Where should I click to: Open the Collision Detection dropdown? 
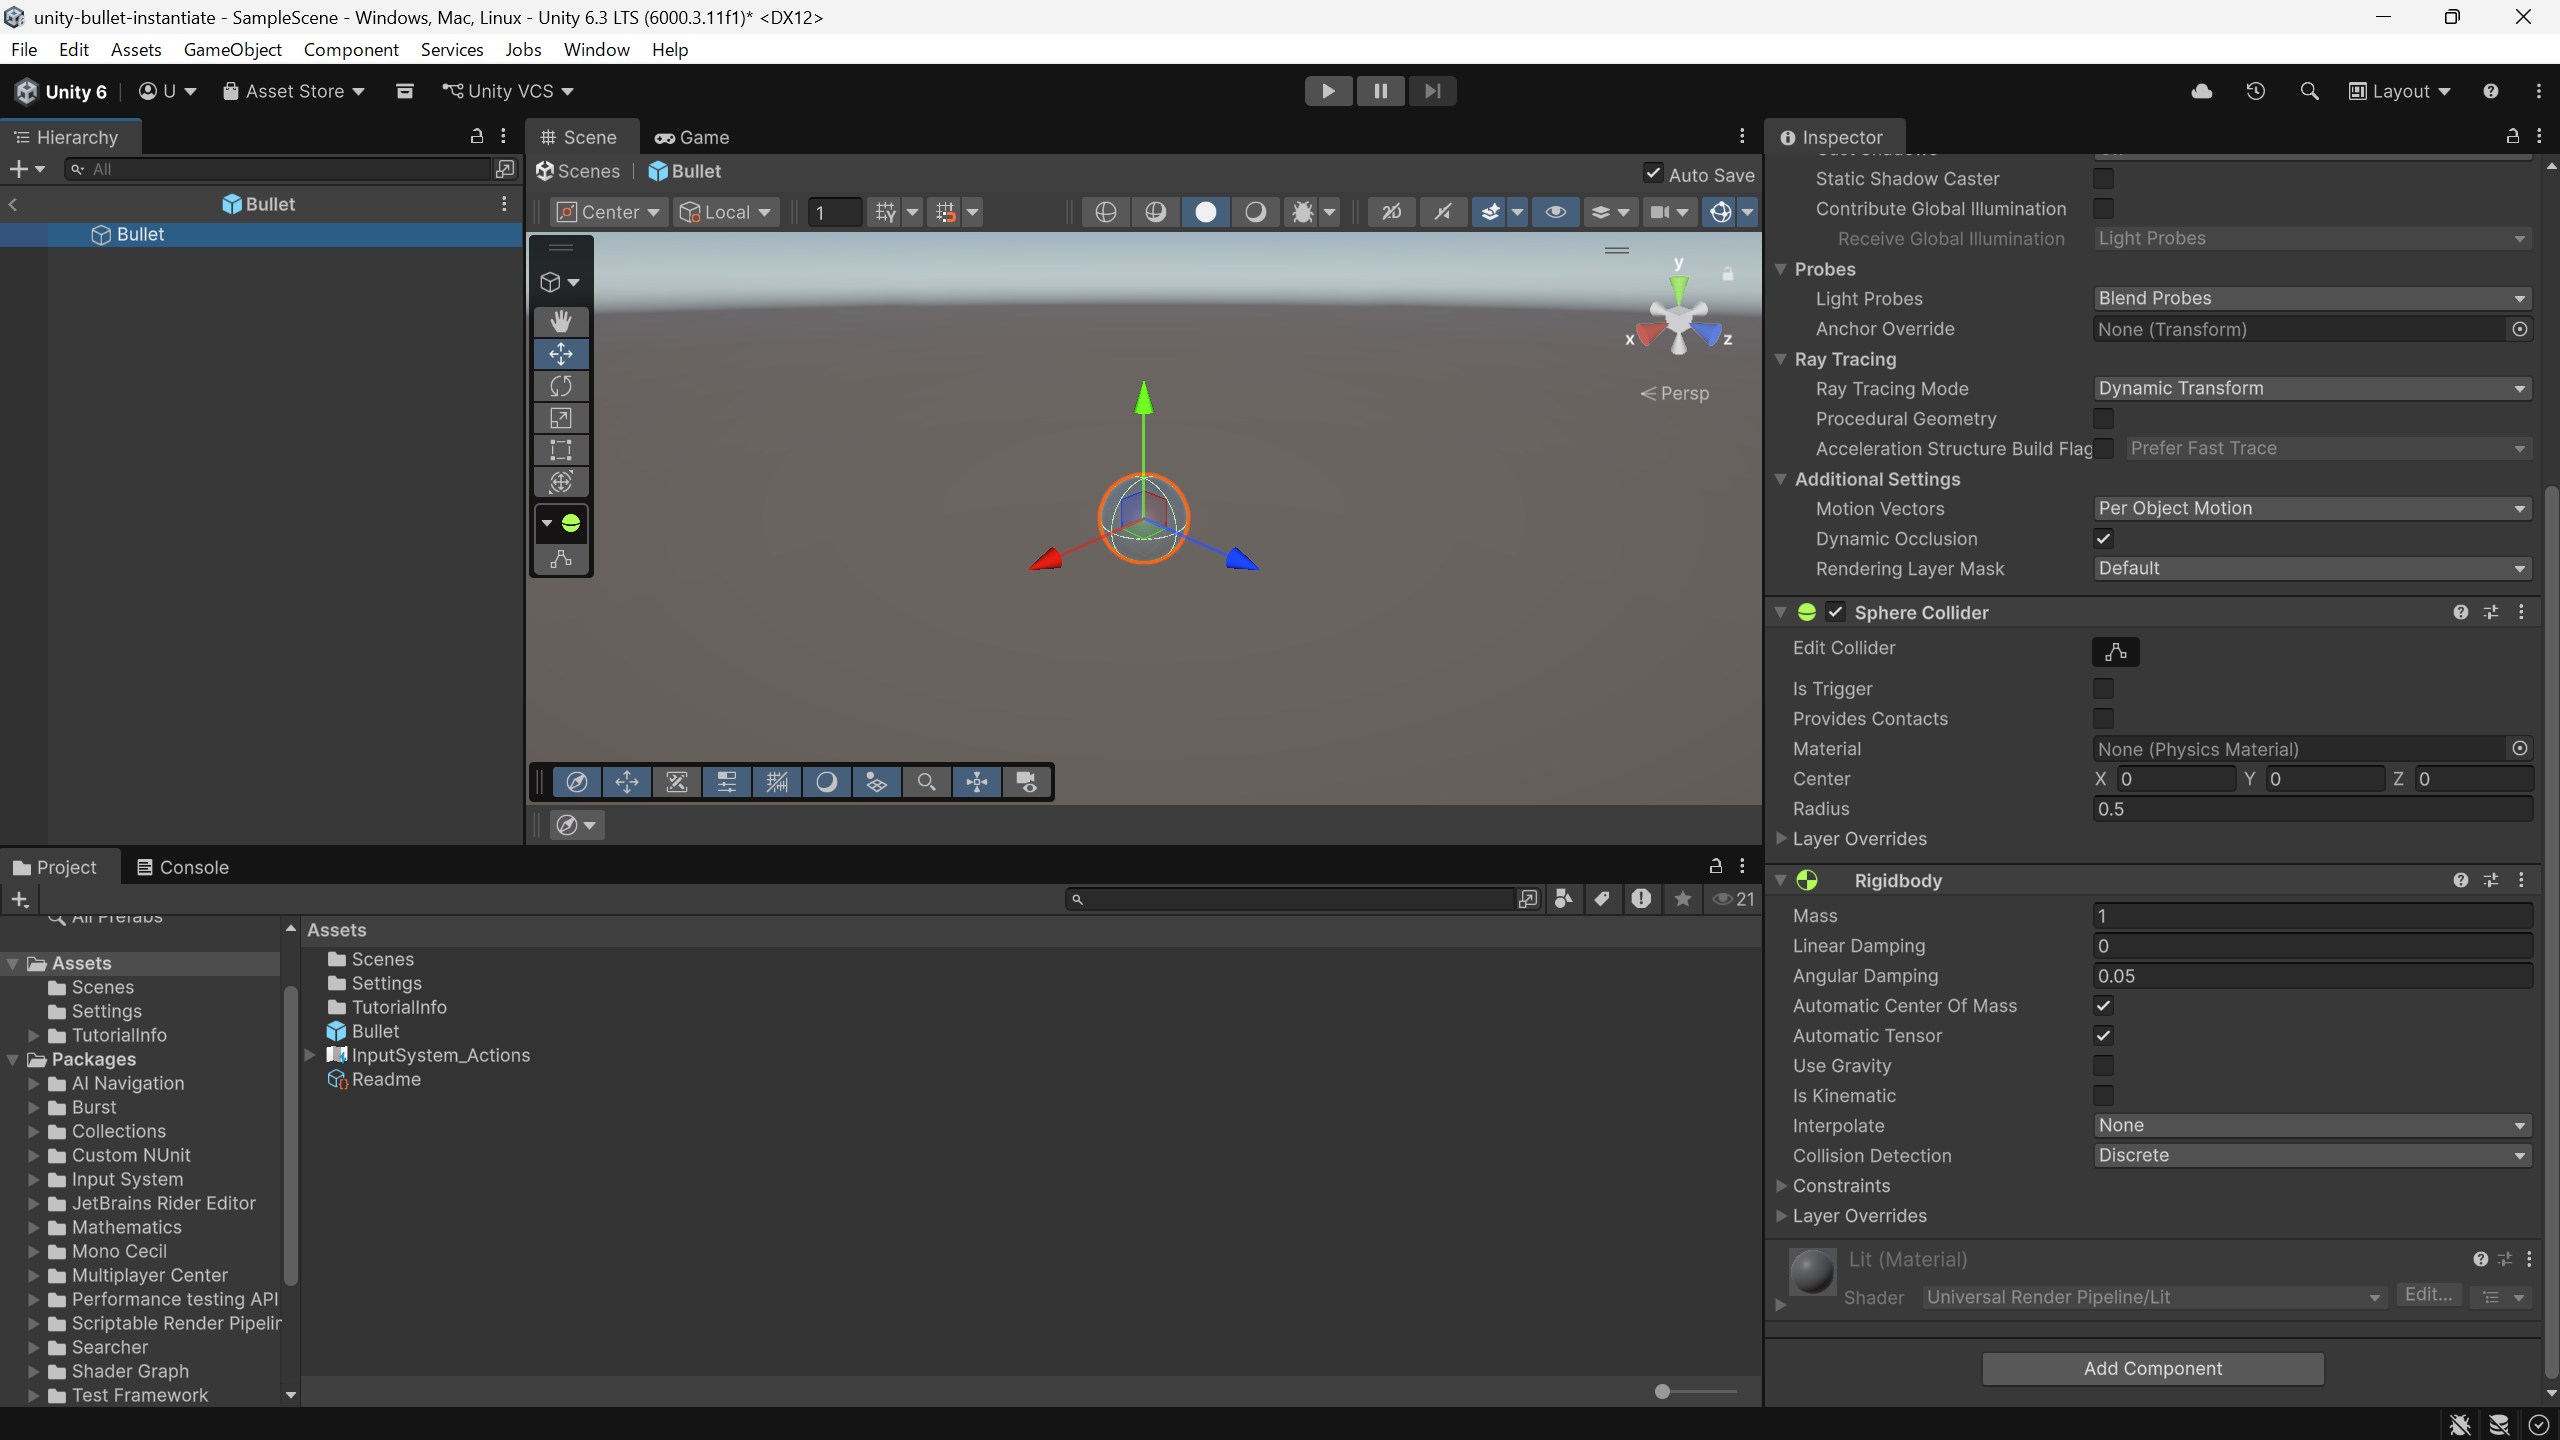pyautogui.click(x=2311, y=1156)
